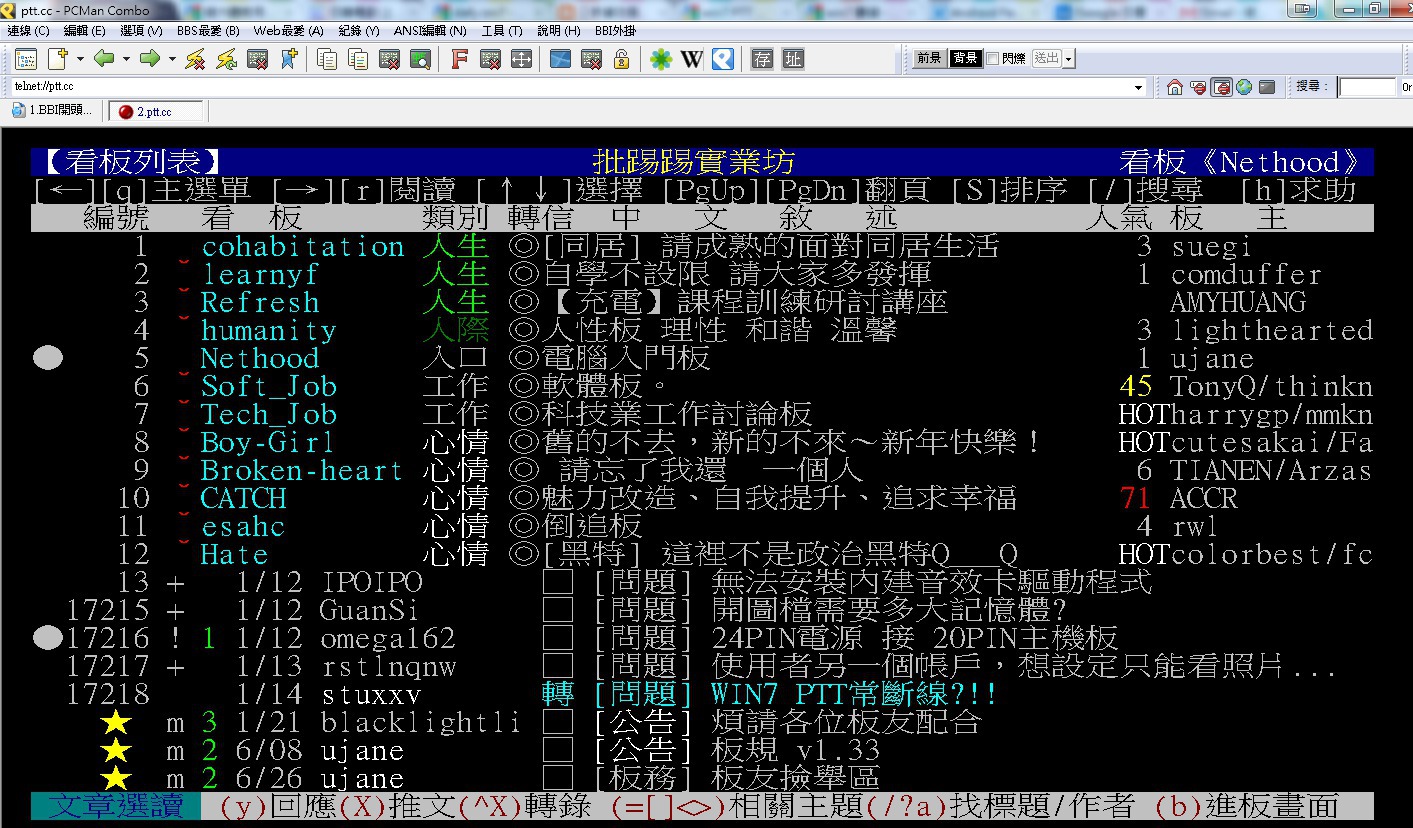Expand the forward arrow history dropdown

click(172, 59)
